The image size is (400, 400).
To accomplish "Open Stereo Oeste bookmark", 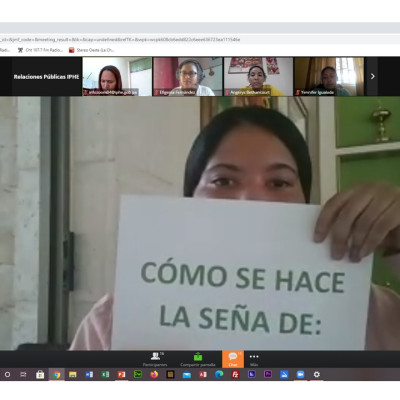I will pos(92,50).
